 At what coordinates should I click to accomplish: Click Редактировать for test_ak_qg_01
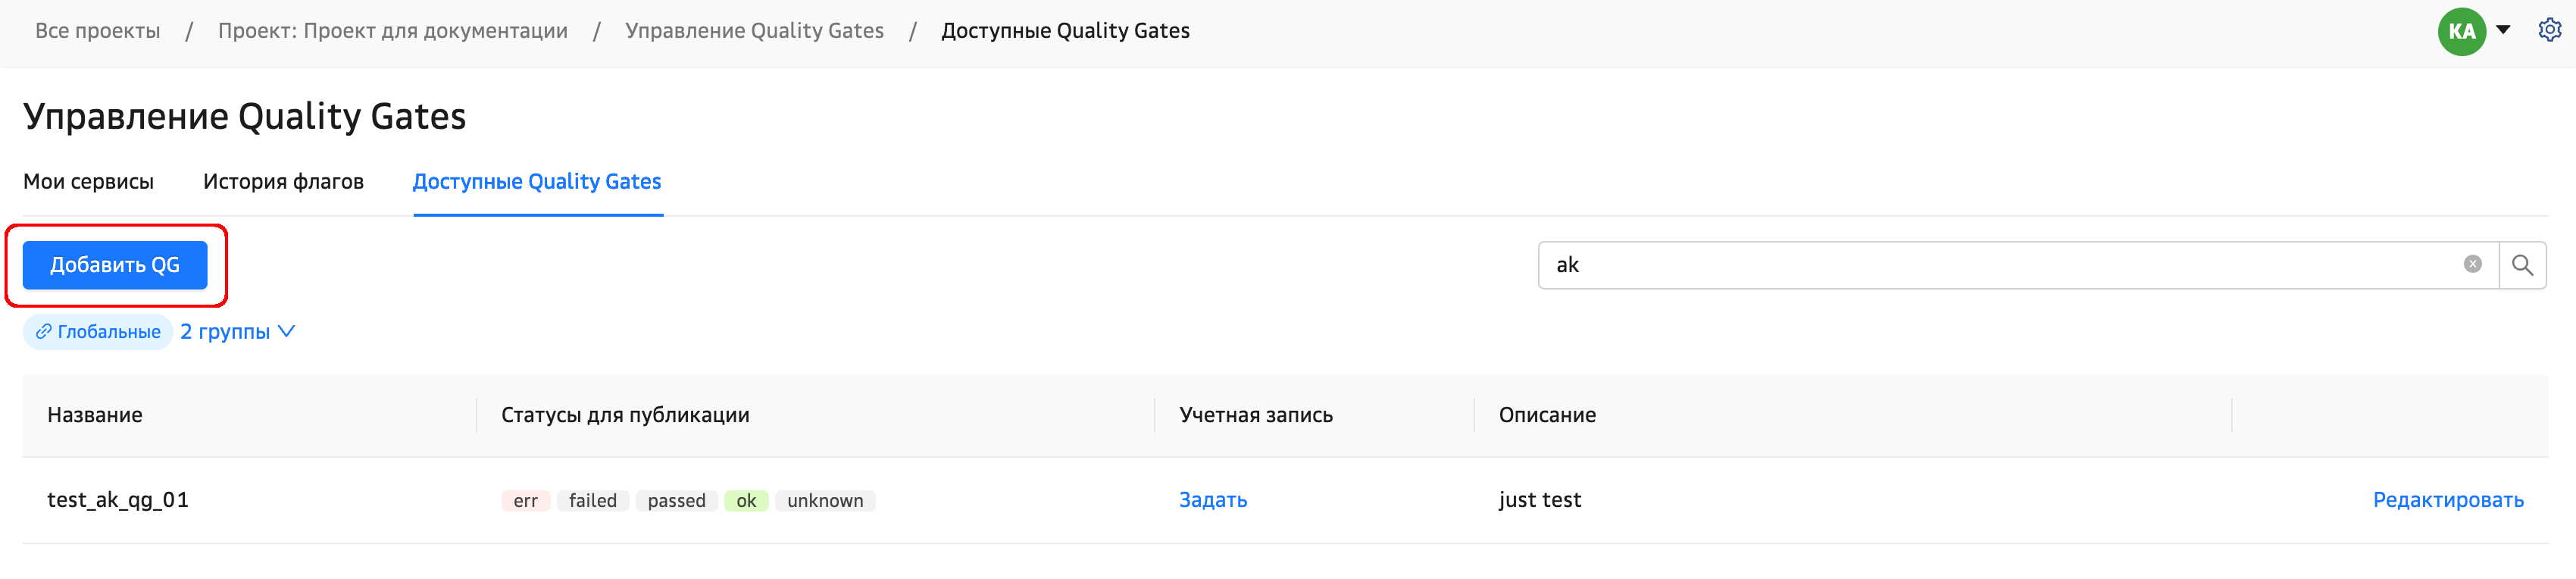[2447, 500]
